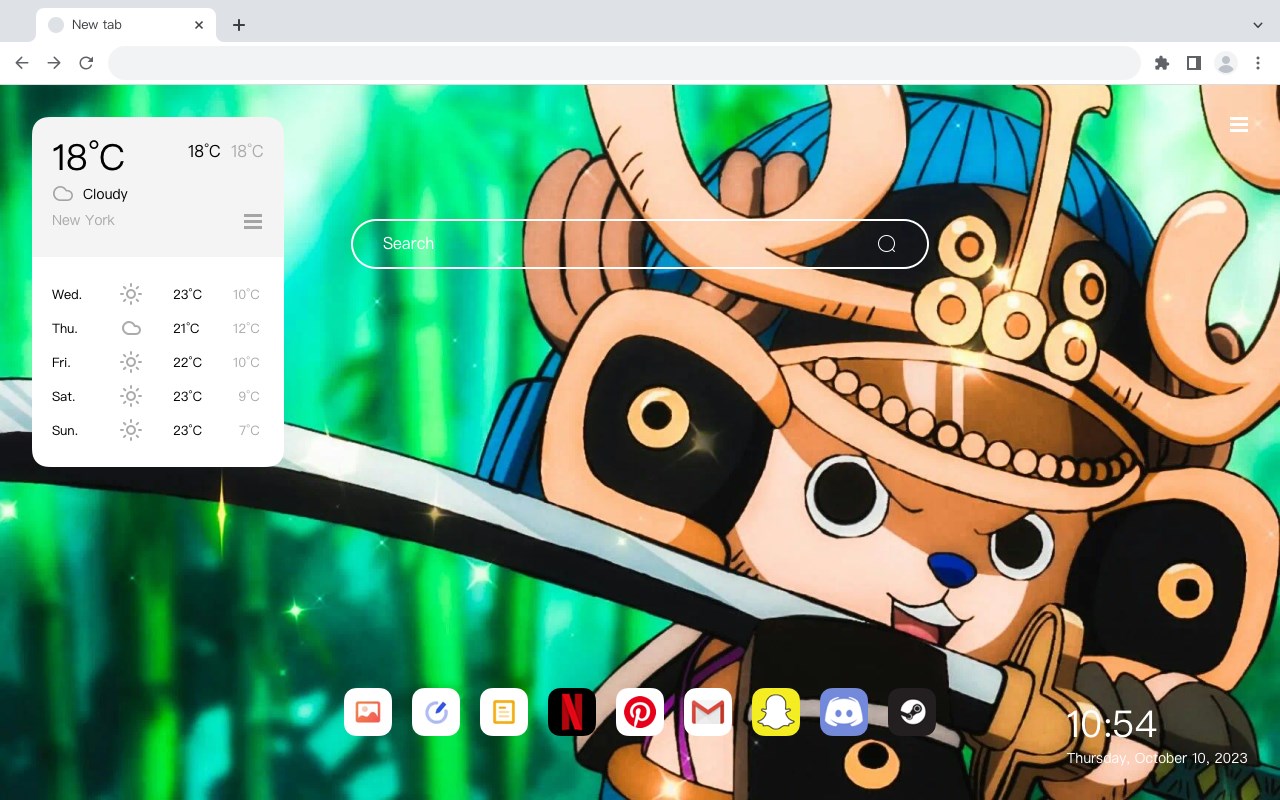This screenshot has height=800, width=1280.
Task: Click the browser address bar
Action: pyautogui.click(x=624, y=63)
